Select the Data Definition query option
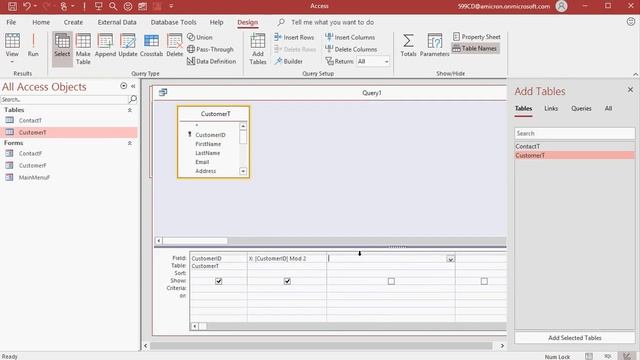Viewport: 640px width, 360px height. (x=211, y=61)
